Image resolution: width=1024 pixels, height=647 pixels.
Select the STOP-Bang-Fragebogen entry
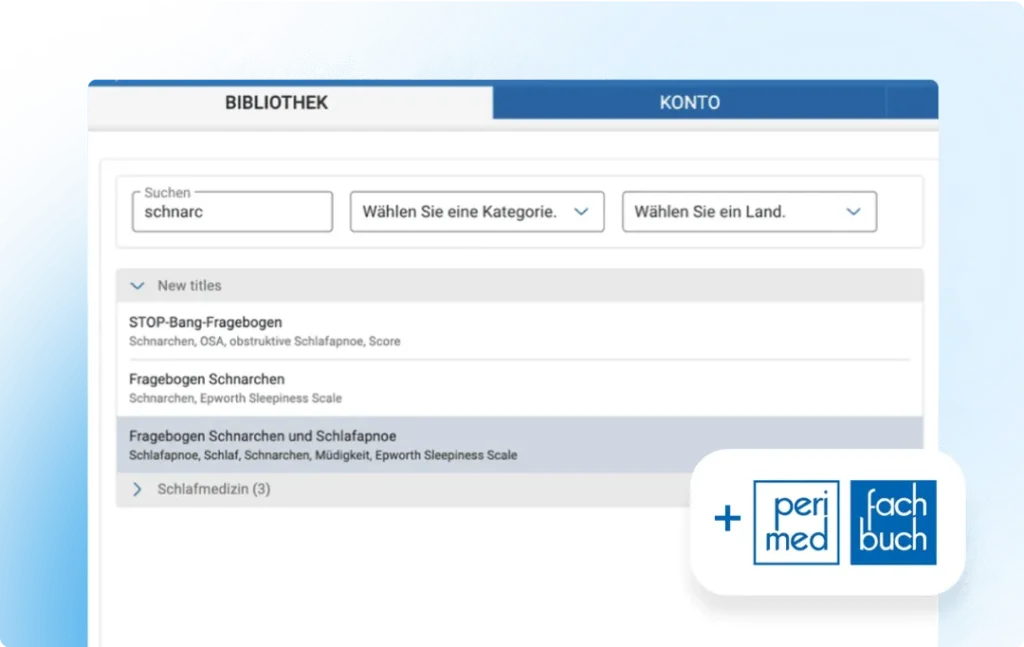(519, 331)
